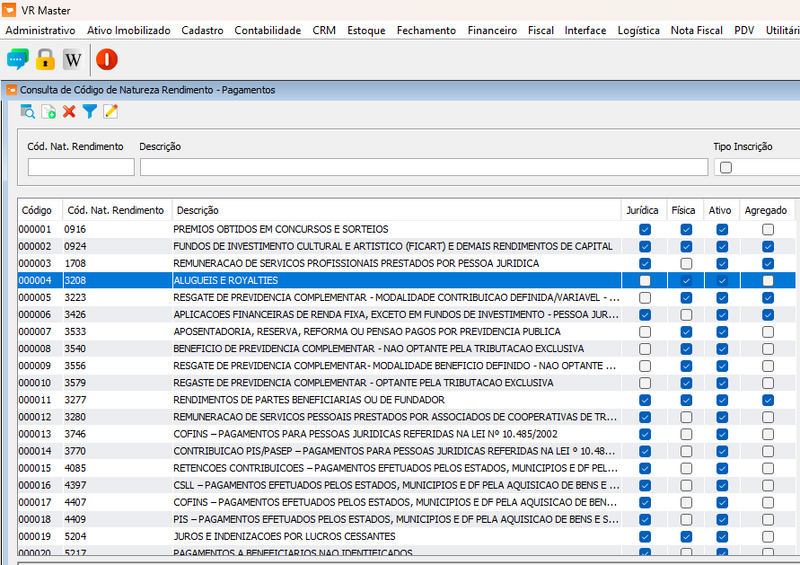Screen dimensions: 800x565
Task: Toggle the Tipo Inscrição checkbox
Action: click(x=726, y=167)
